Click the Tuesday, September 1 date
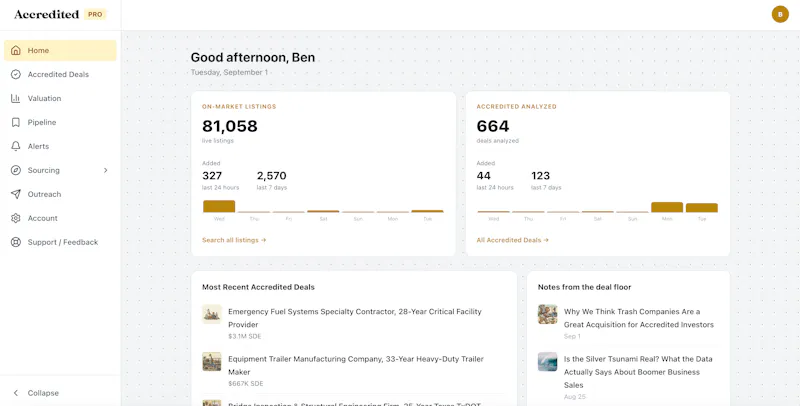800x406 pixels. [x=229, y=72]
